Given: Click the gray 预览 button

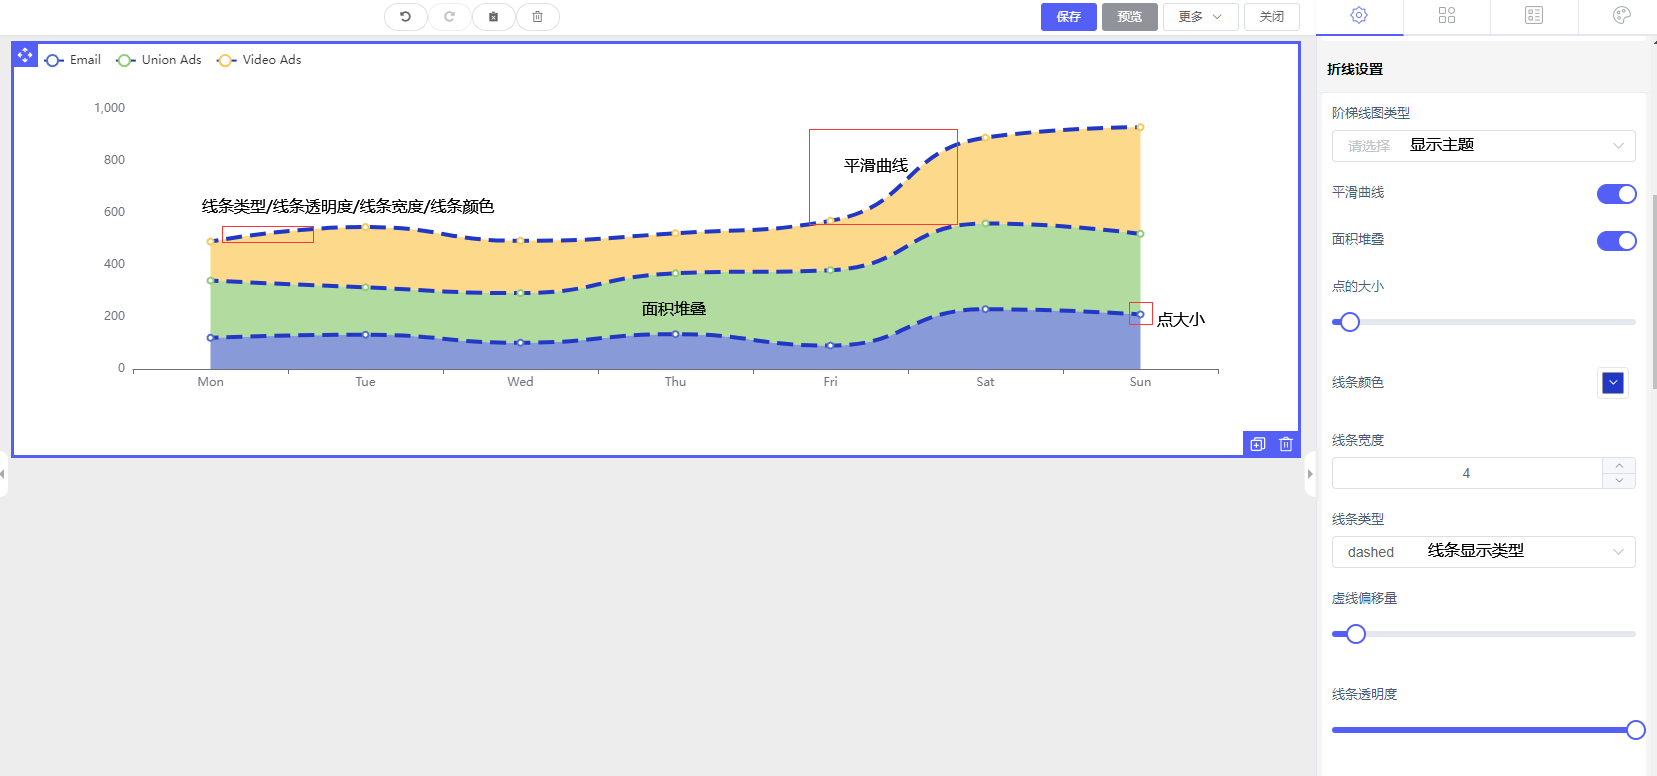Looking at the screenshot, I should click(x=1129, y=17).
